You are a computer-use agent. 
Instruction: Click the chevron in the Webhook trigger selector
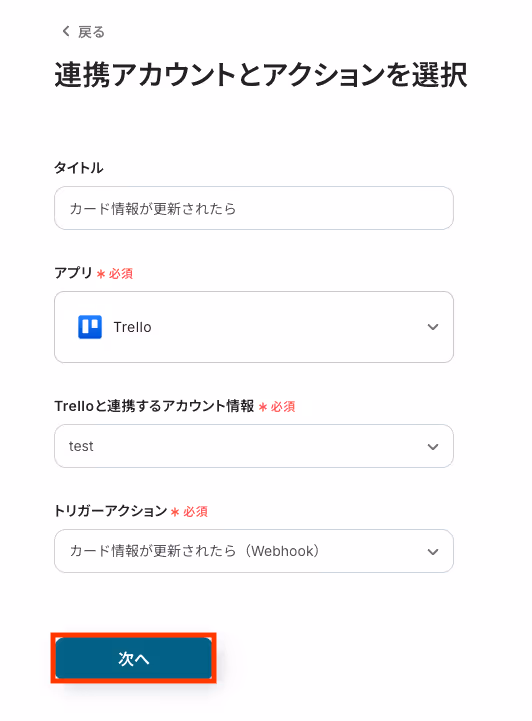point(433,551)
